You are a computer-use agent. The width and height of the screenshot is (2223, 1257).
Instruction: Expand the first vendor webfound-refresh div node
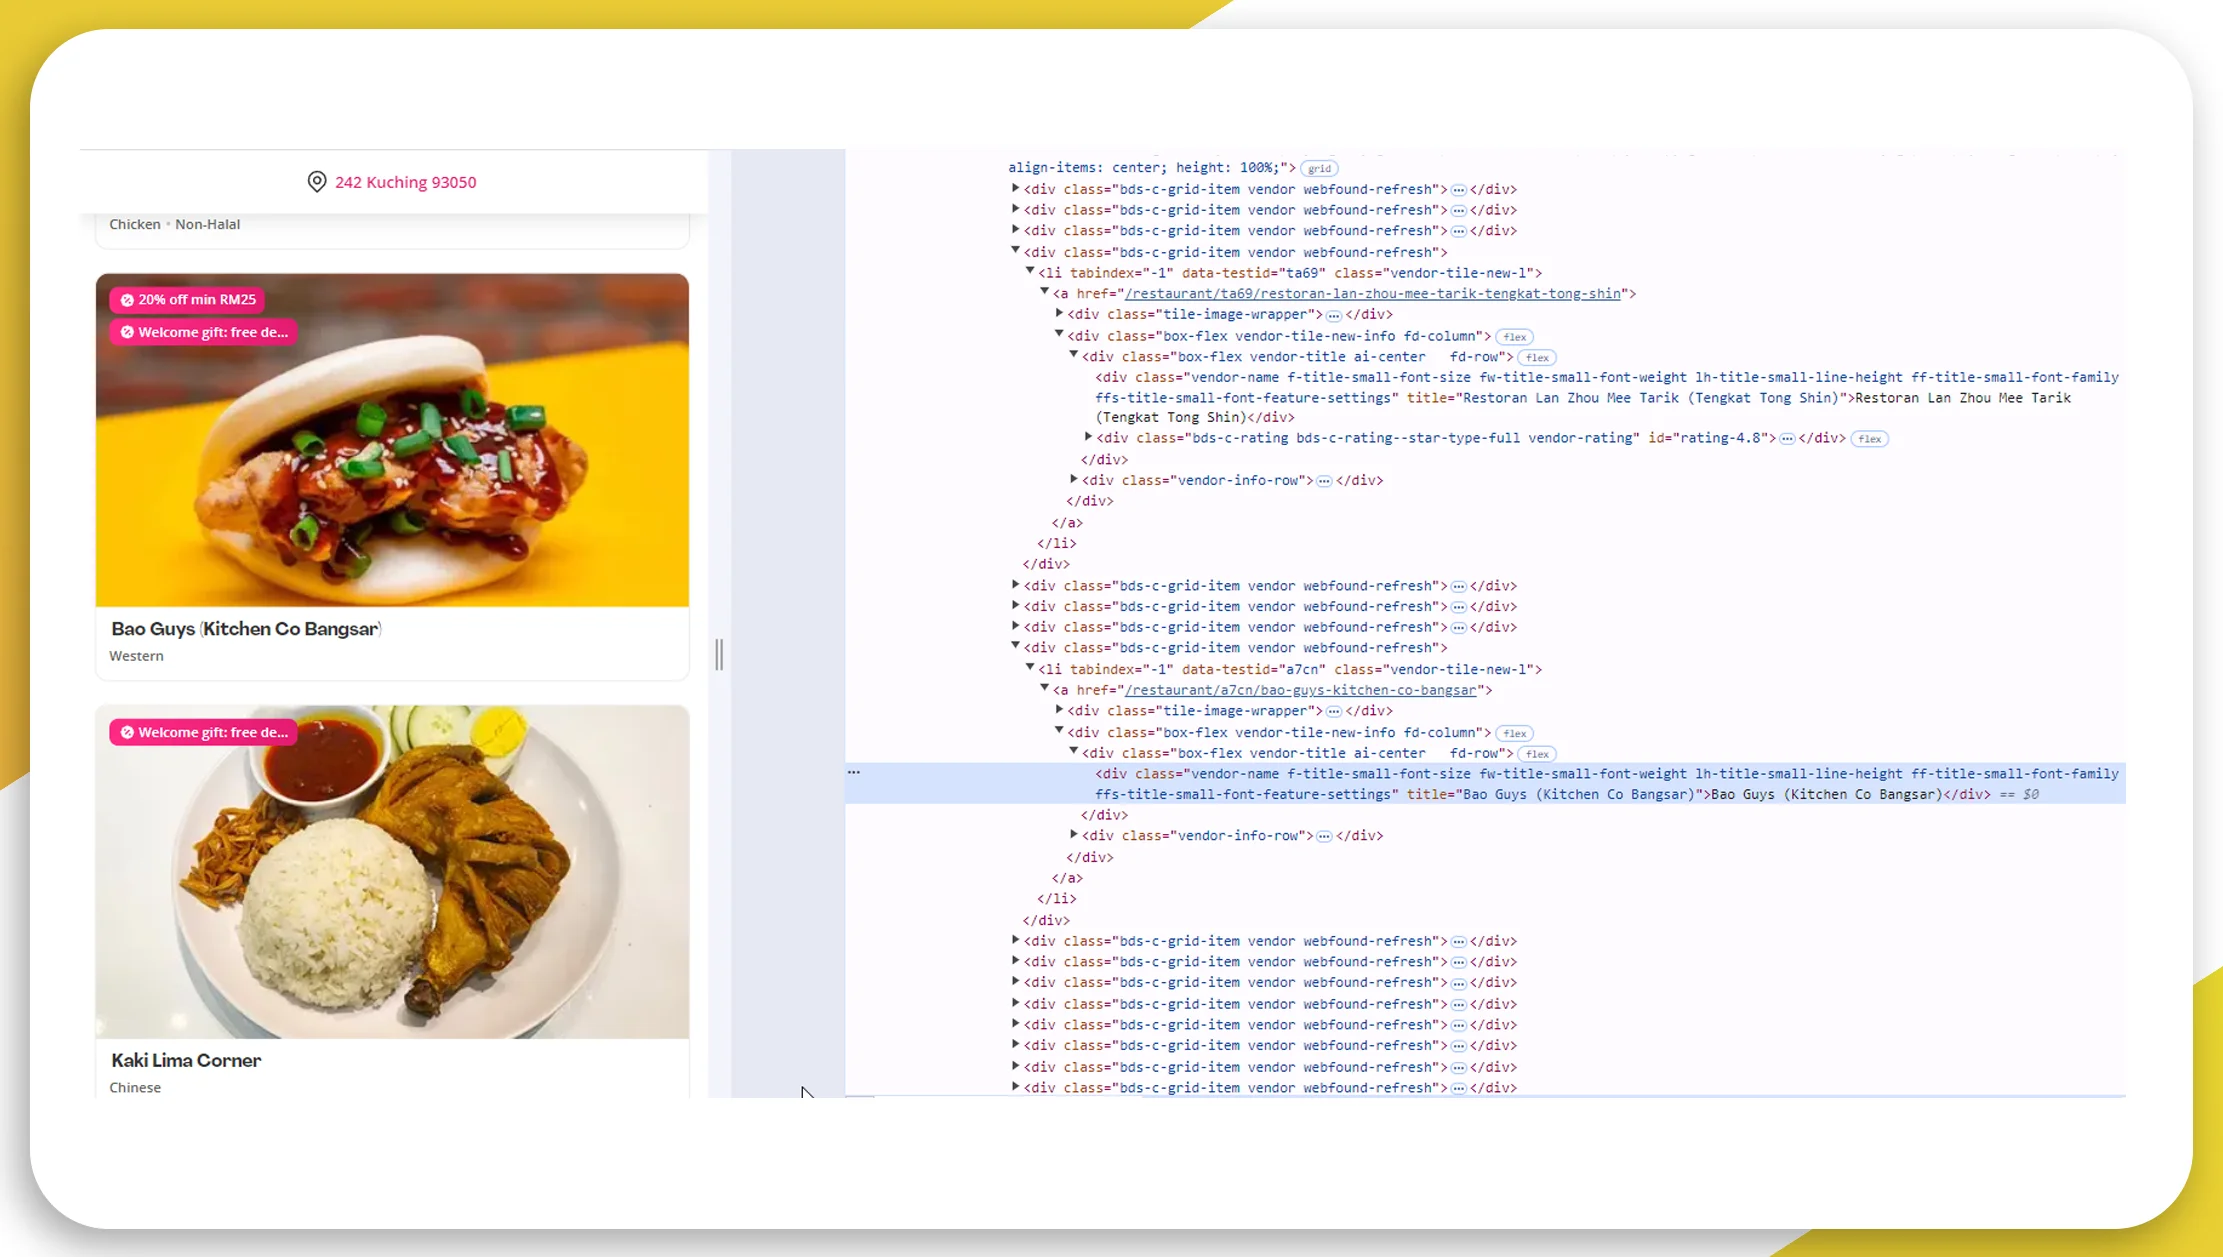click(x=1015, y=189)
